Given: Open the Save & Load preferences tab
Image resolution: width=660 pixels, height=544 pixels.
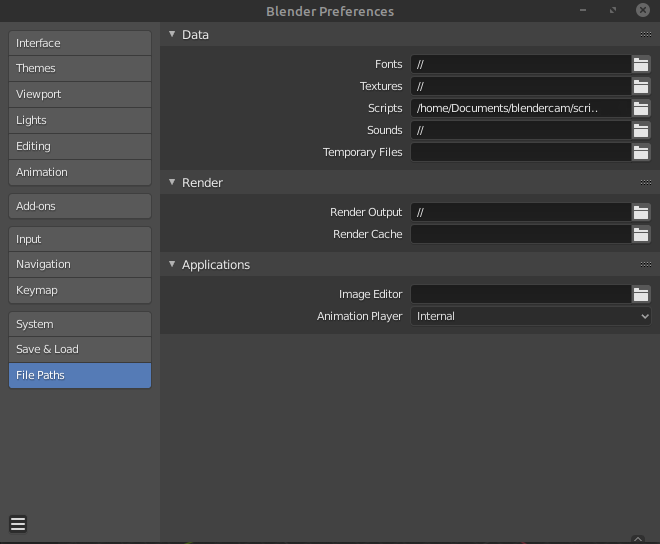Looking at the screenshot, I should 80,349.
